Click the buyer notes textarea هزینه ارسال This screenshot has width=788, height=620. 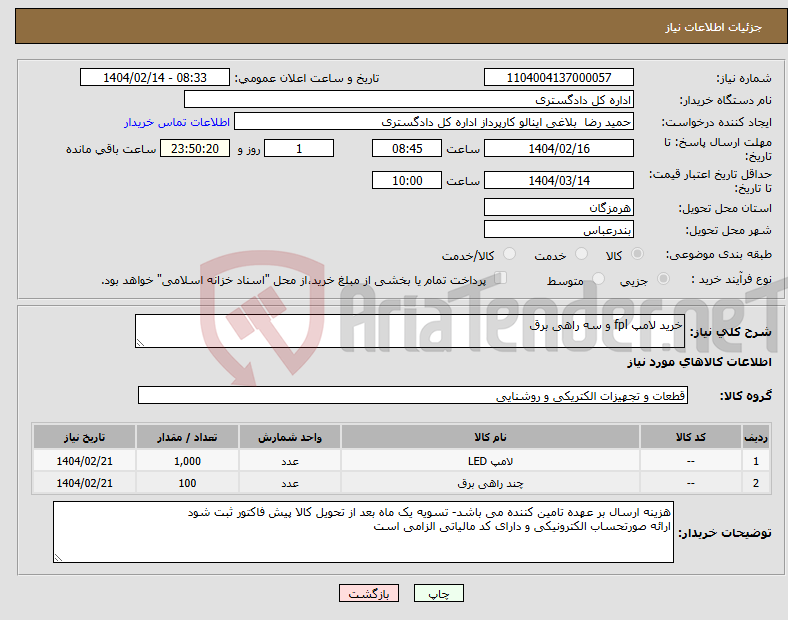(x=363, y=532)
